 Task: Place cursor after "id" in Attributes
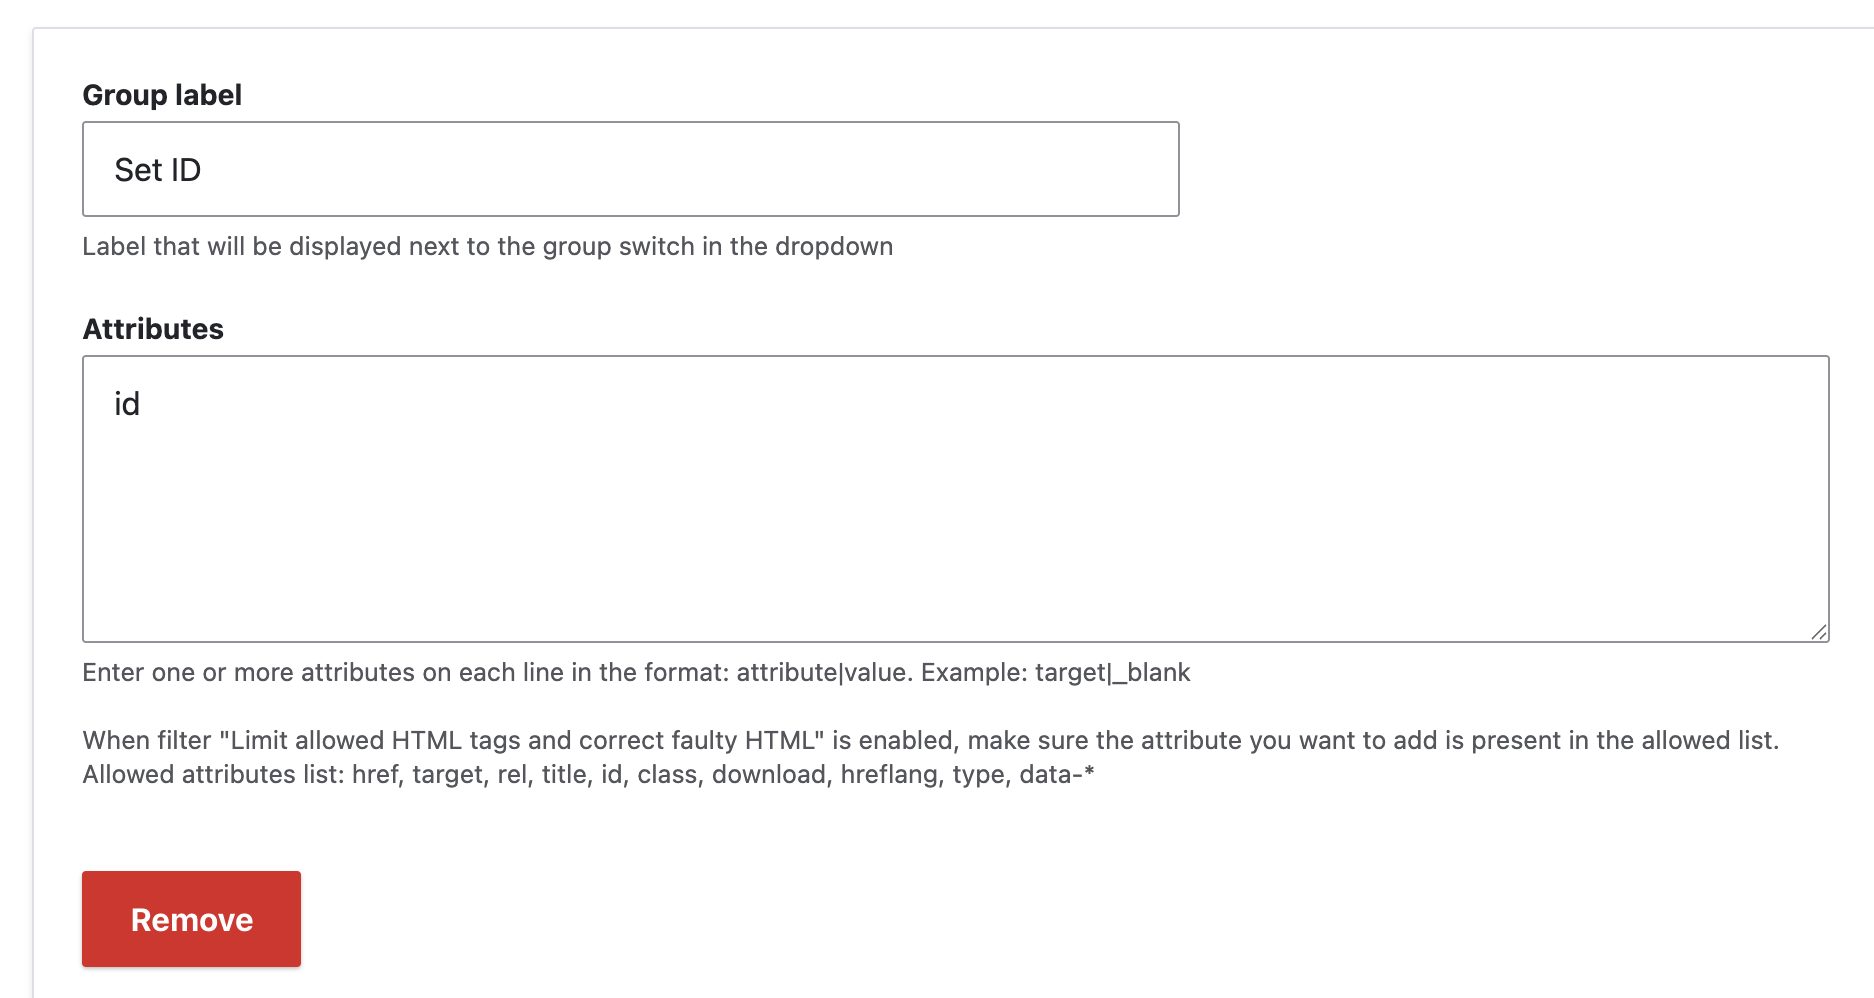click(141, 404)
